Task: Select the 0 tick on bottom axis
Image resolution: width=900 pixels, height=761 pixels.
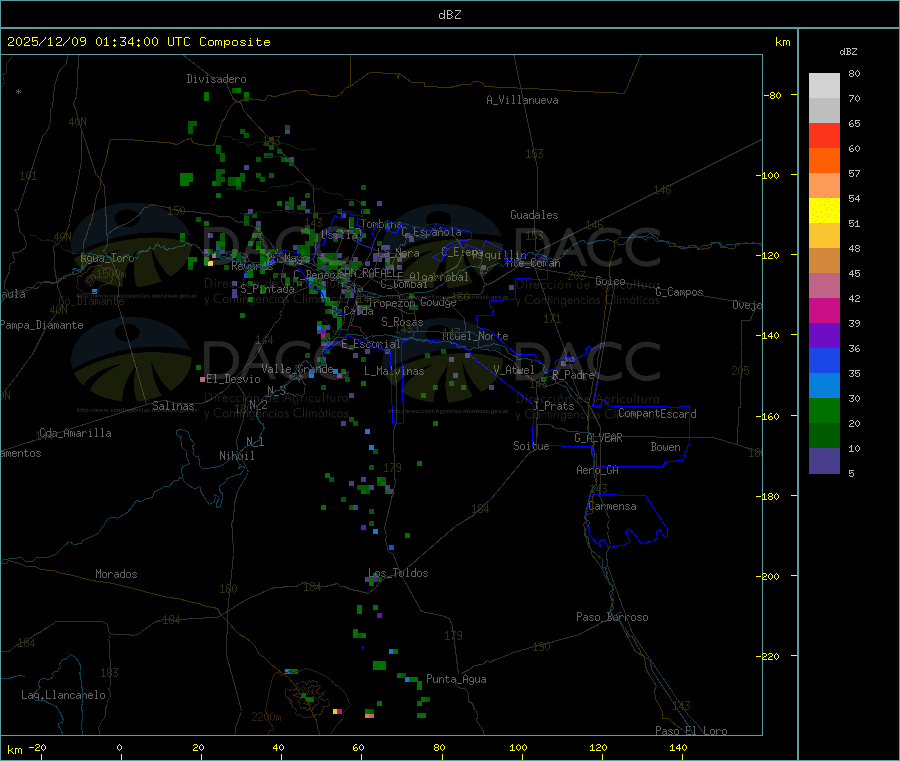Action: coord(119,748)
